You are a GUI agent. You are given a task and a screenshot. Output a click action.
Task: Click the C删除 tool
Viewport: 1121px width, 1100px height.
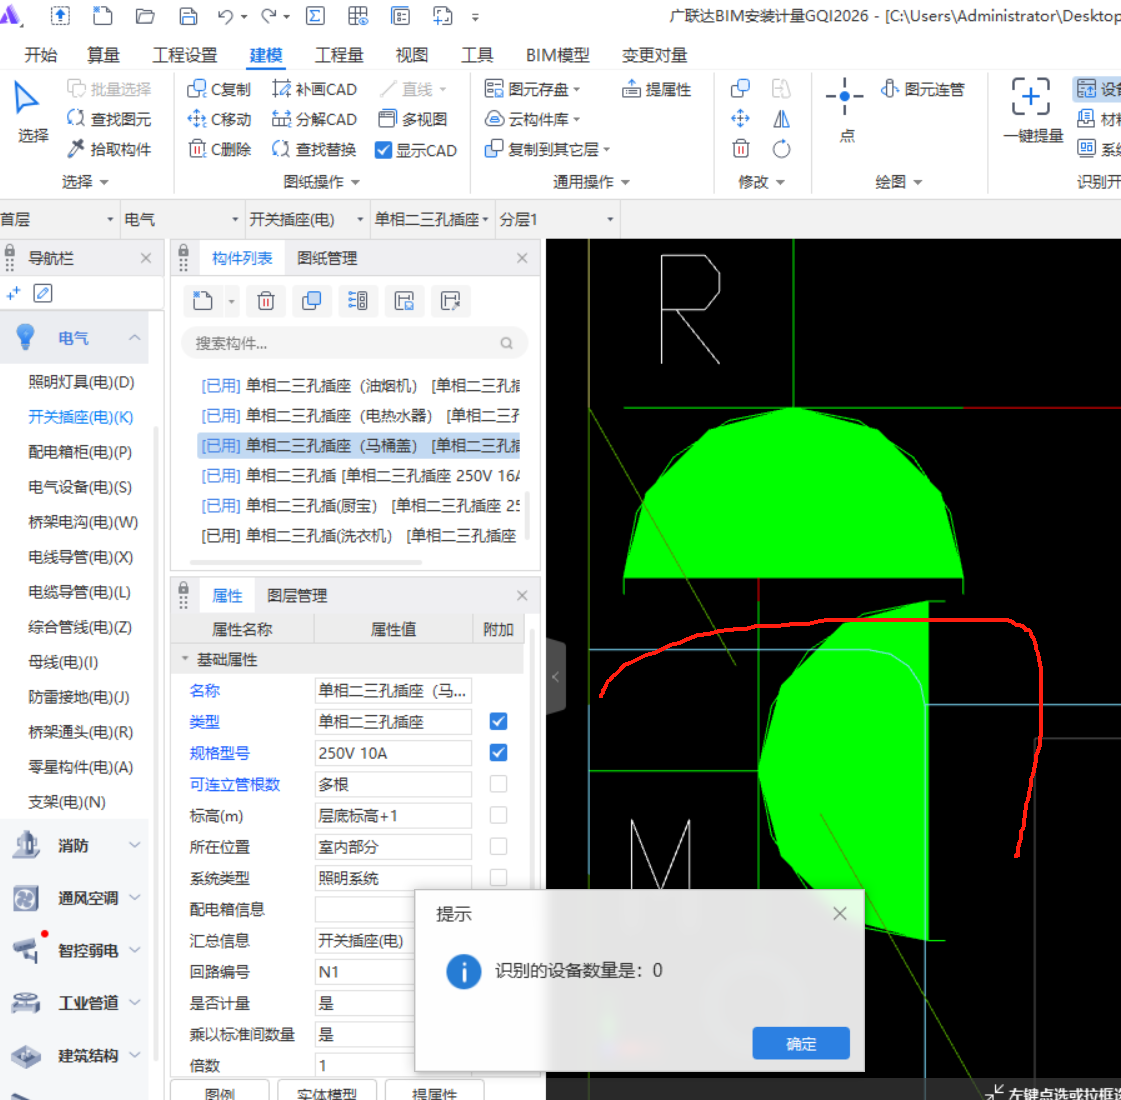[219, 149]
